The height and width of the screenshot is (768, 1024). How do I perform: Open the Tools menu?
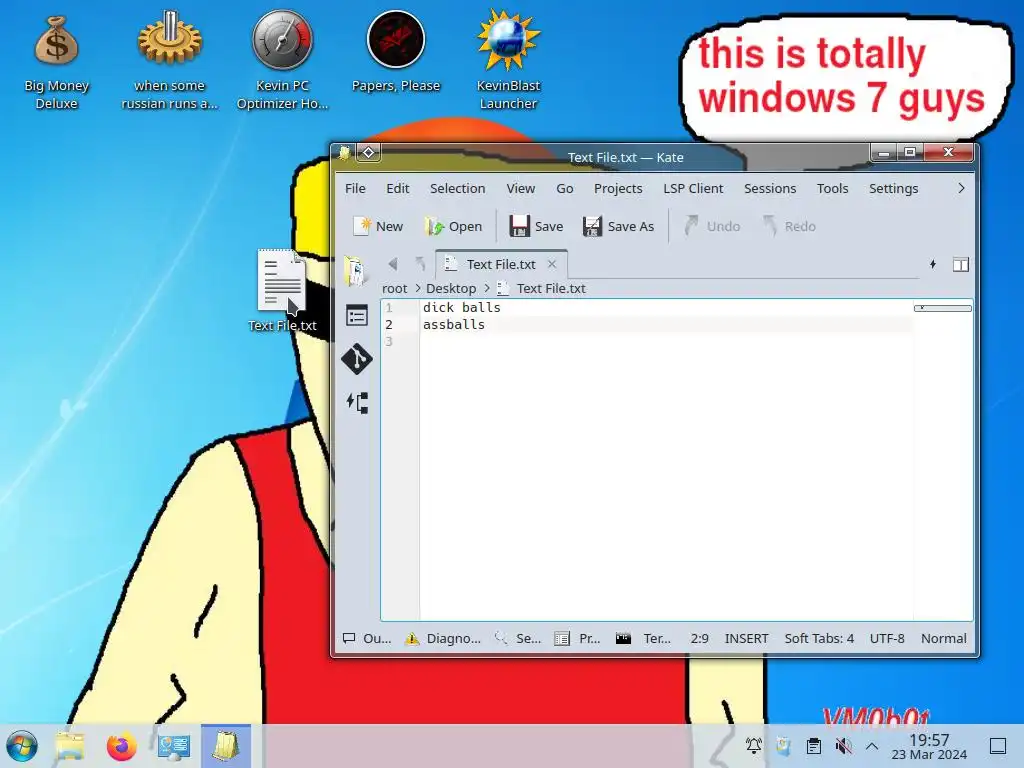832,189
